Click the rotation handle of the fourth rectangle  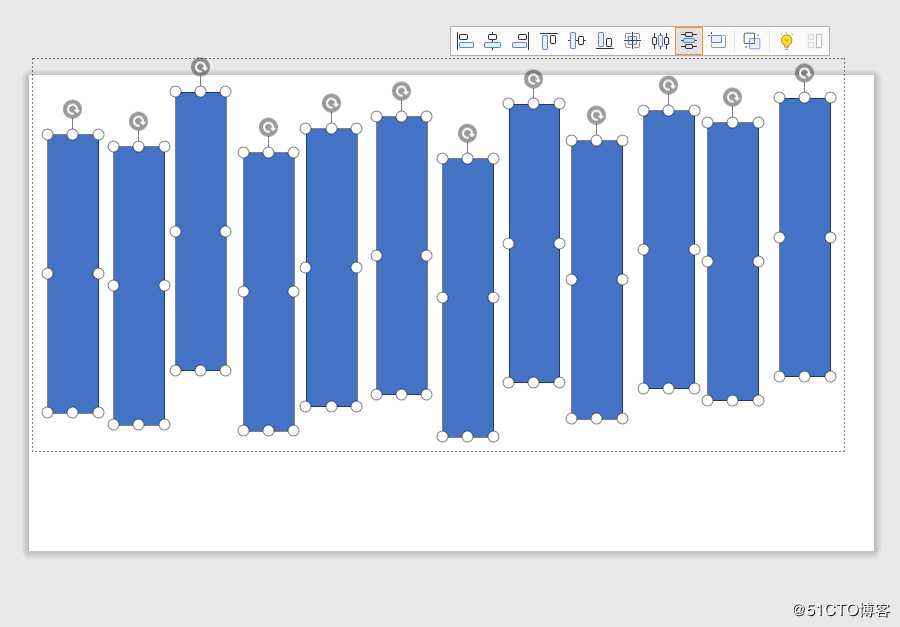click(x=268, y=127)
